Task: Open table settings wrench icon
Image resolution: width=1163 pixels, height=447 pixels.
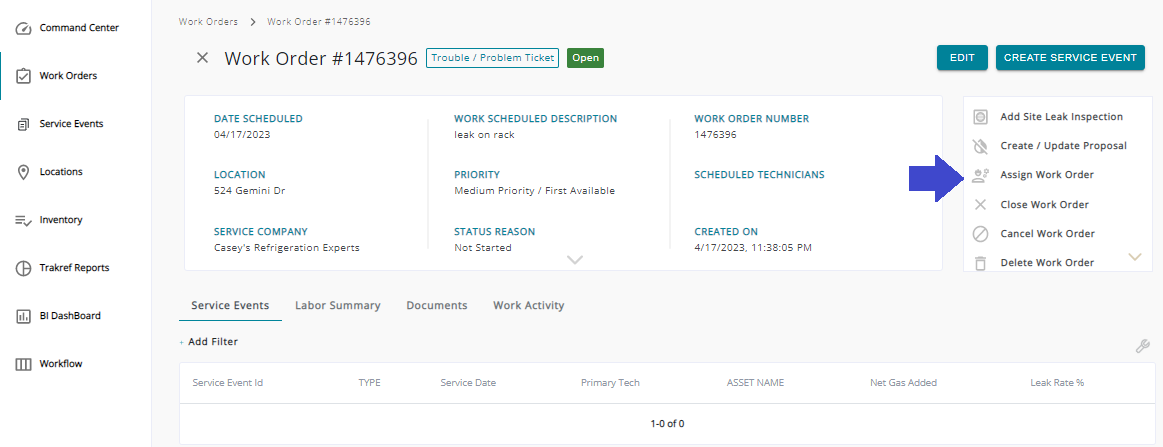Action: coord(1142,346)
